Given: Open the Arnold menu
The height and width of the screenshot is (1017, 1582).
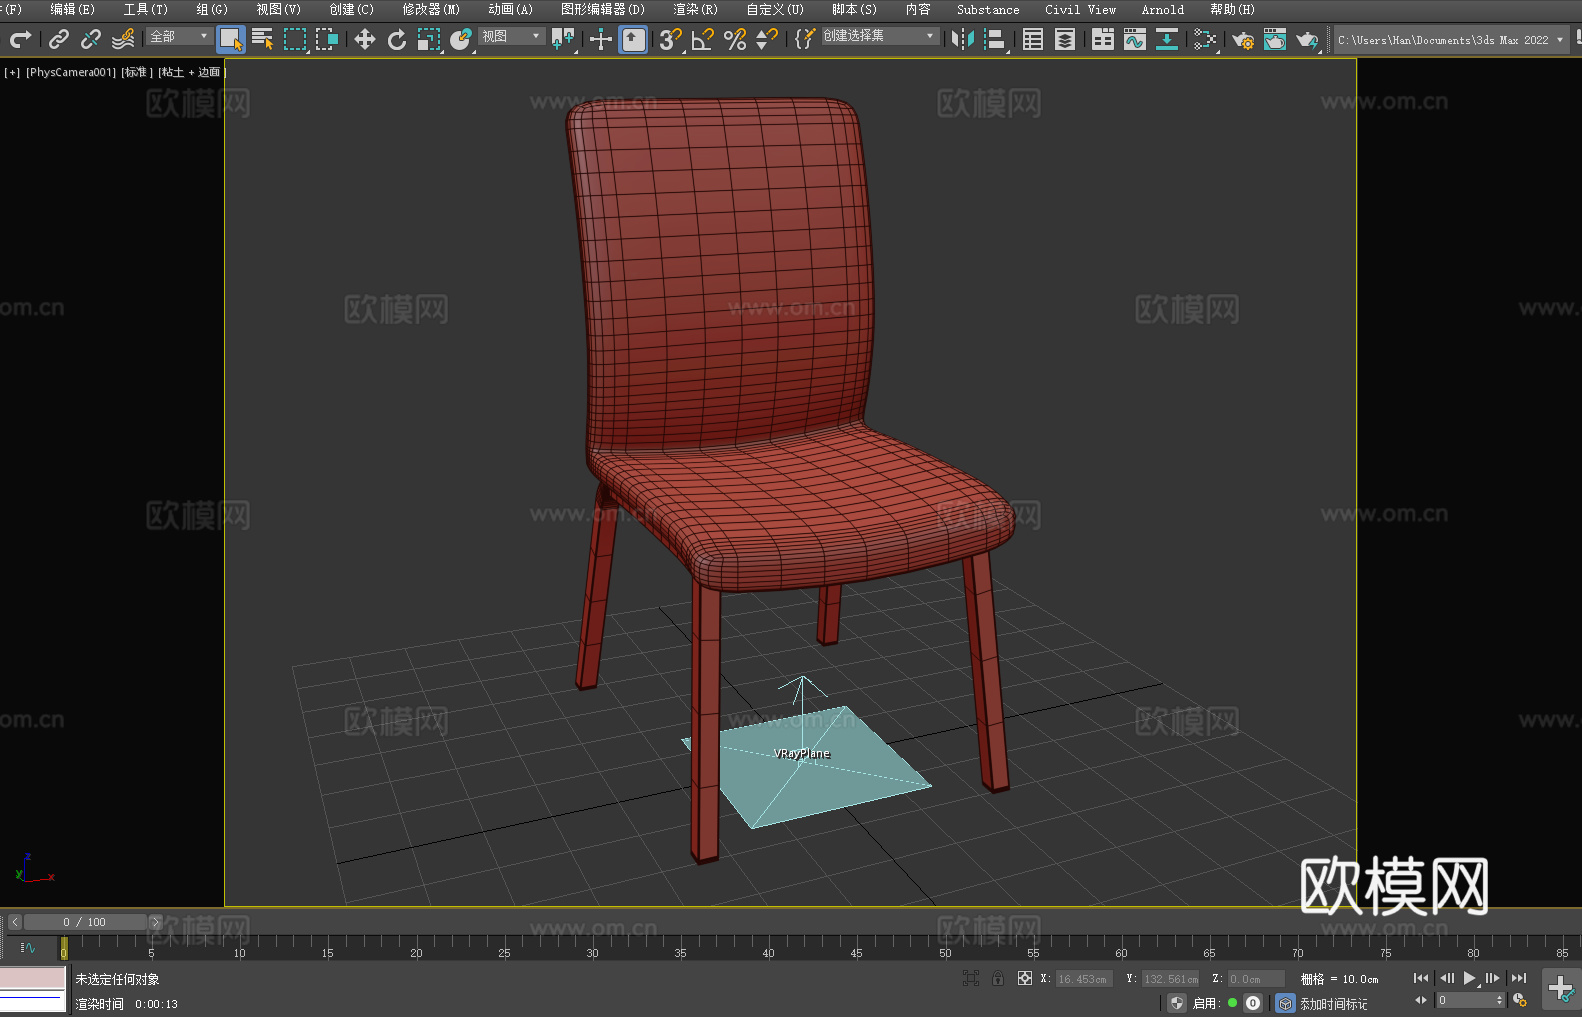Looking at the screenshot, I should (x=1163, y=9).
